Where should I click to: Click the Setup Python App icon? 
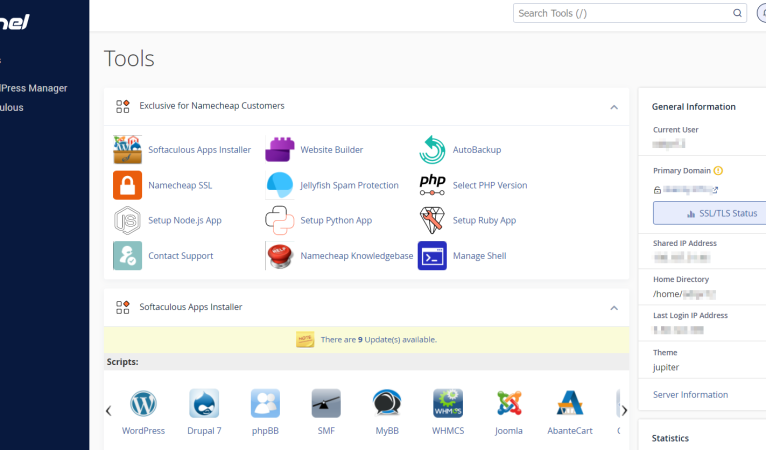click(x=279, y=220)
